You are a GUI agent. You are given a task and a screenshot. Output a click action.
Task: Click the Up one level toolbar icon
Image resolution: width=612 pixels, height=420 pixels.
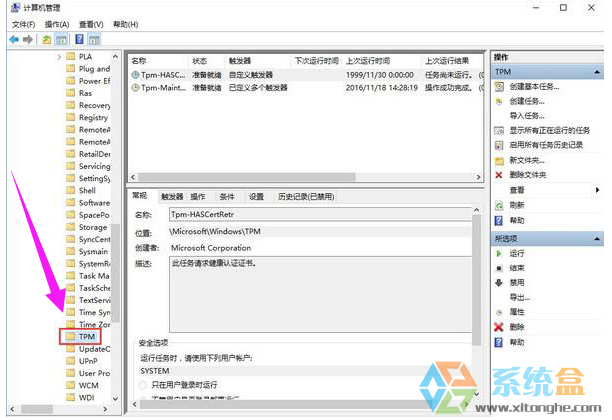pyautogui.click(x=46, y=39)
